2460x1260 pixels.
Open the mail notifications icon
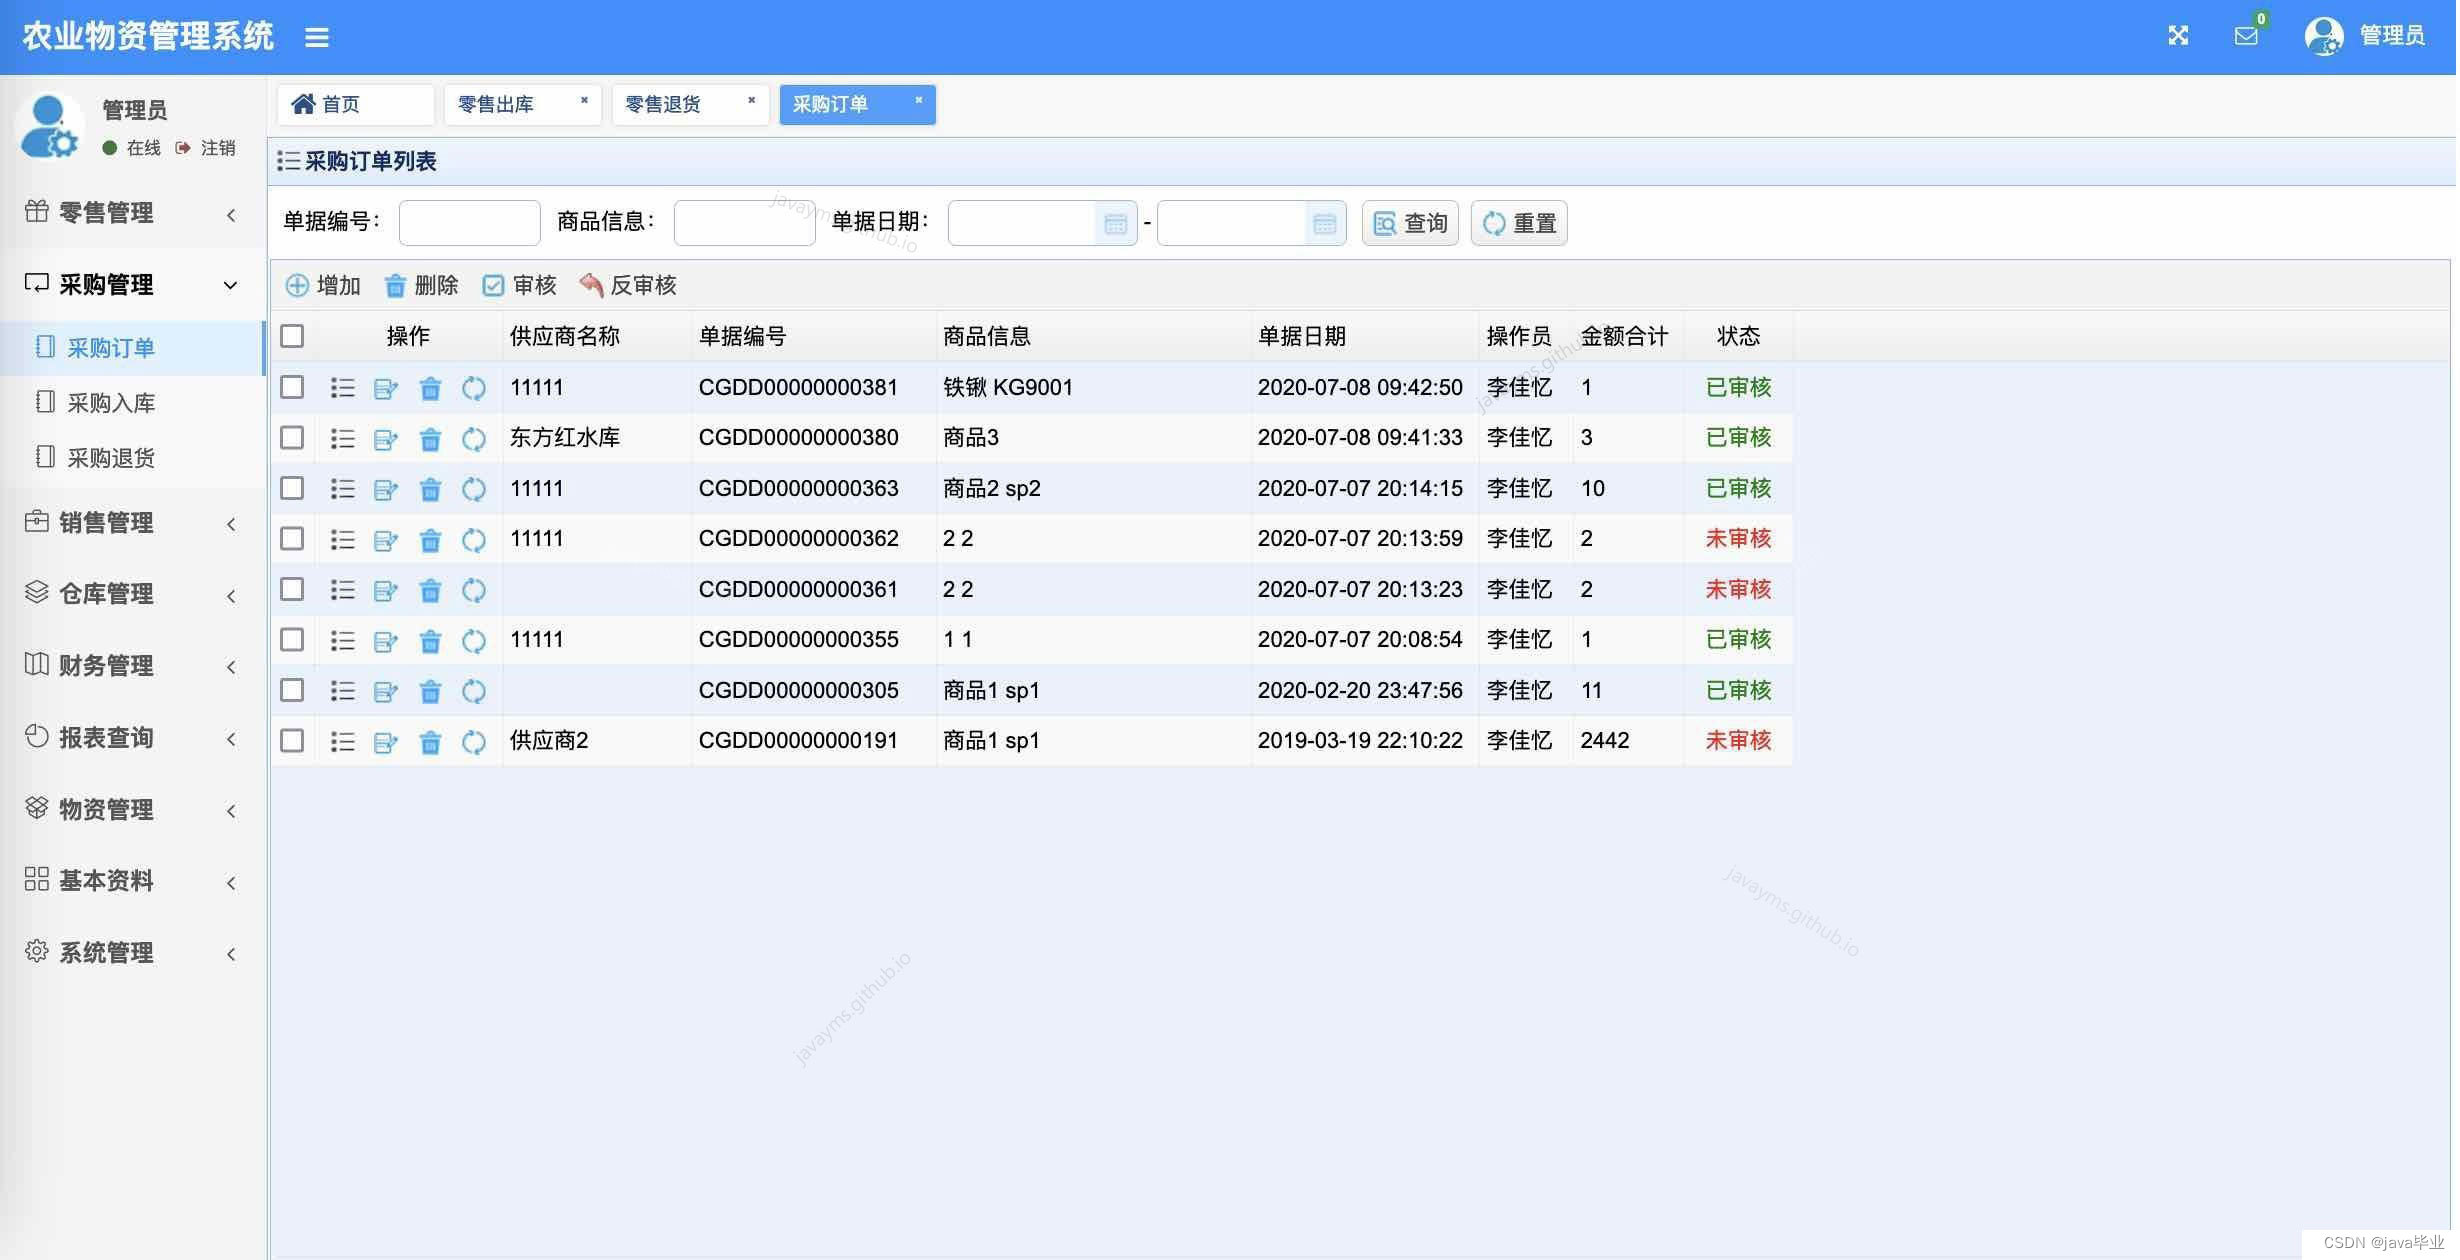click(x=2246, y=36)
